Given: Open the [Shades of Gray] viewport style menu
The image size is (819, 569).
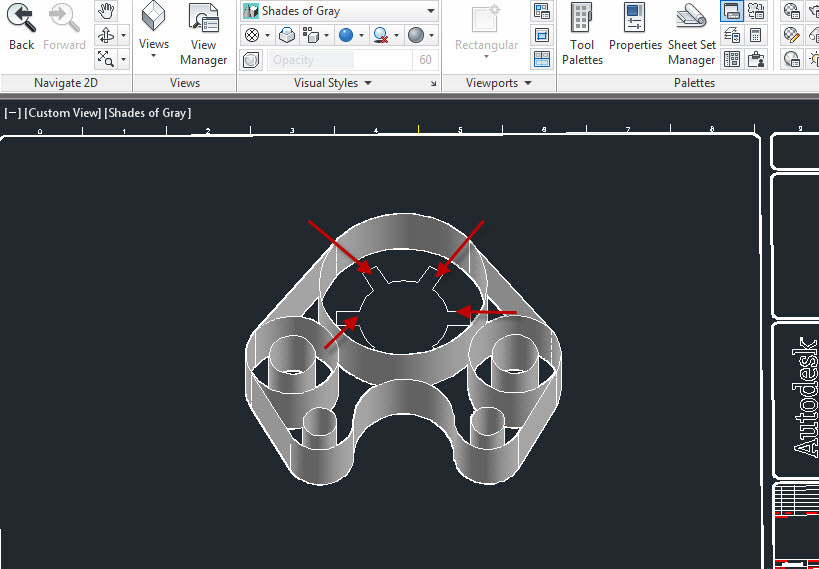Looking at the screenshot, I should [148, 113].
